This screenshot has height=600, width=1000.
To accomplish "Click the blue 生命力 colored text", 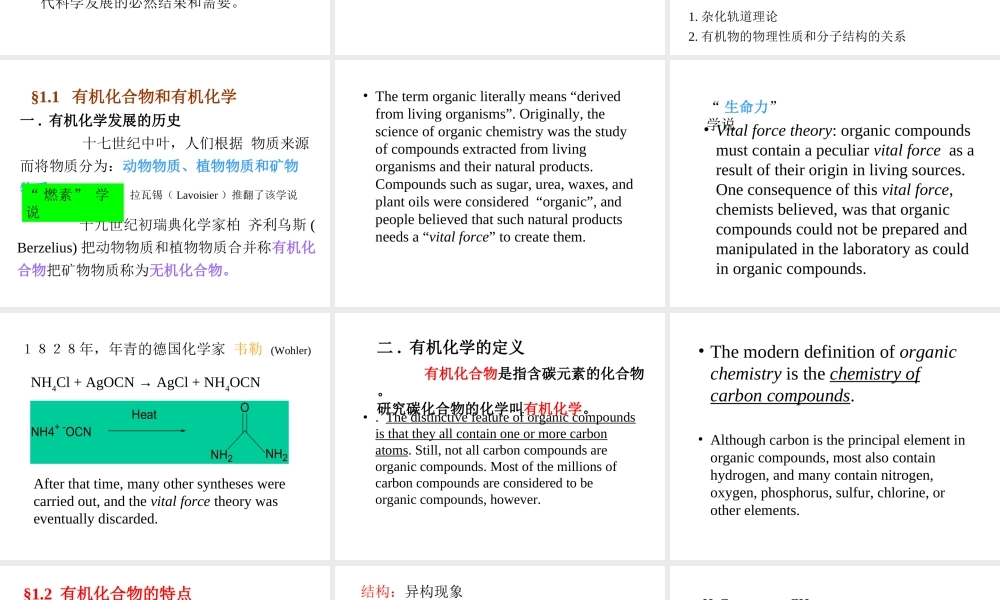I will (x=745, y=103).
